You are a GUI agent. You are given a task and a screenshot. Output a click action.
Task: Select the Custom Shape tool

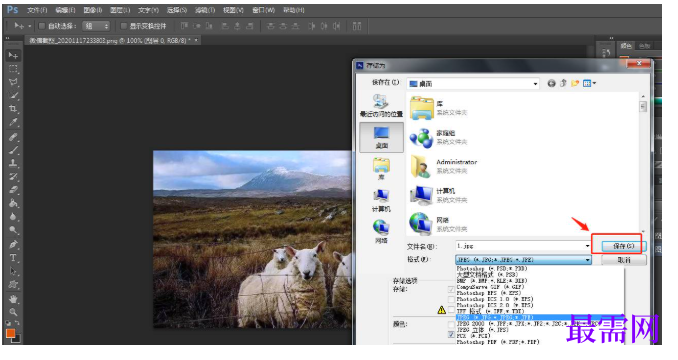(13, 284)
